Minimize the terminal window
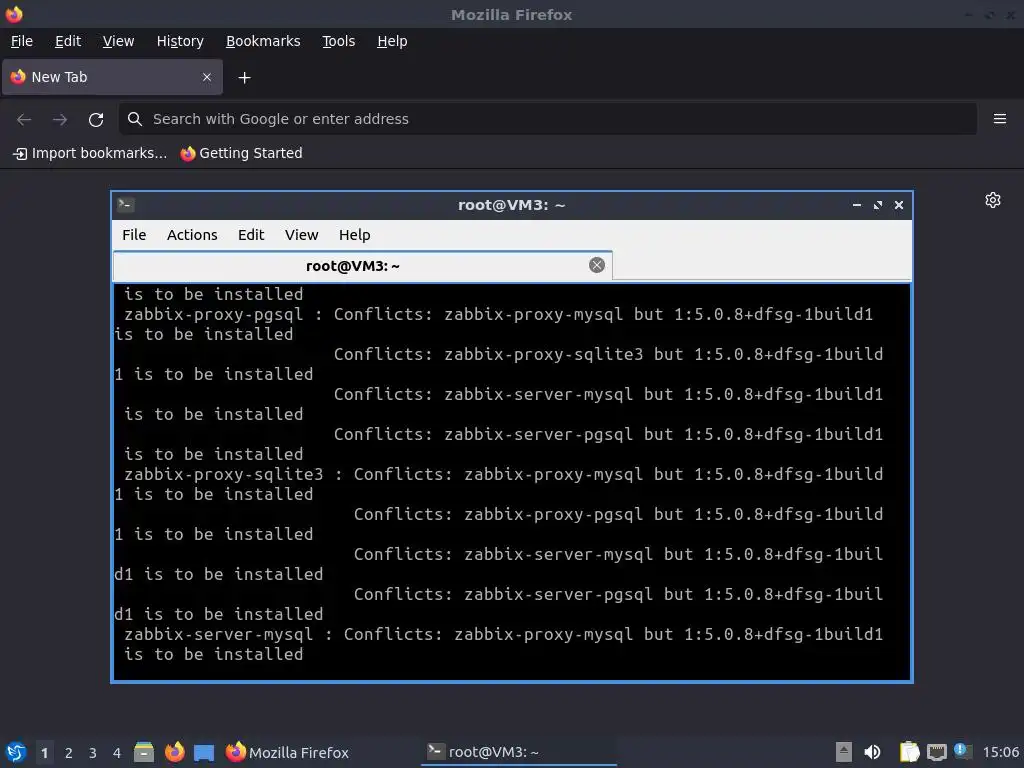Screen dimensions: 1024x768 coord(857,205)
